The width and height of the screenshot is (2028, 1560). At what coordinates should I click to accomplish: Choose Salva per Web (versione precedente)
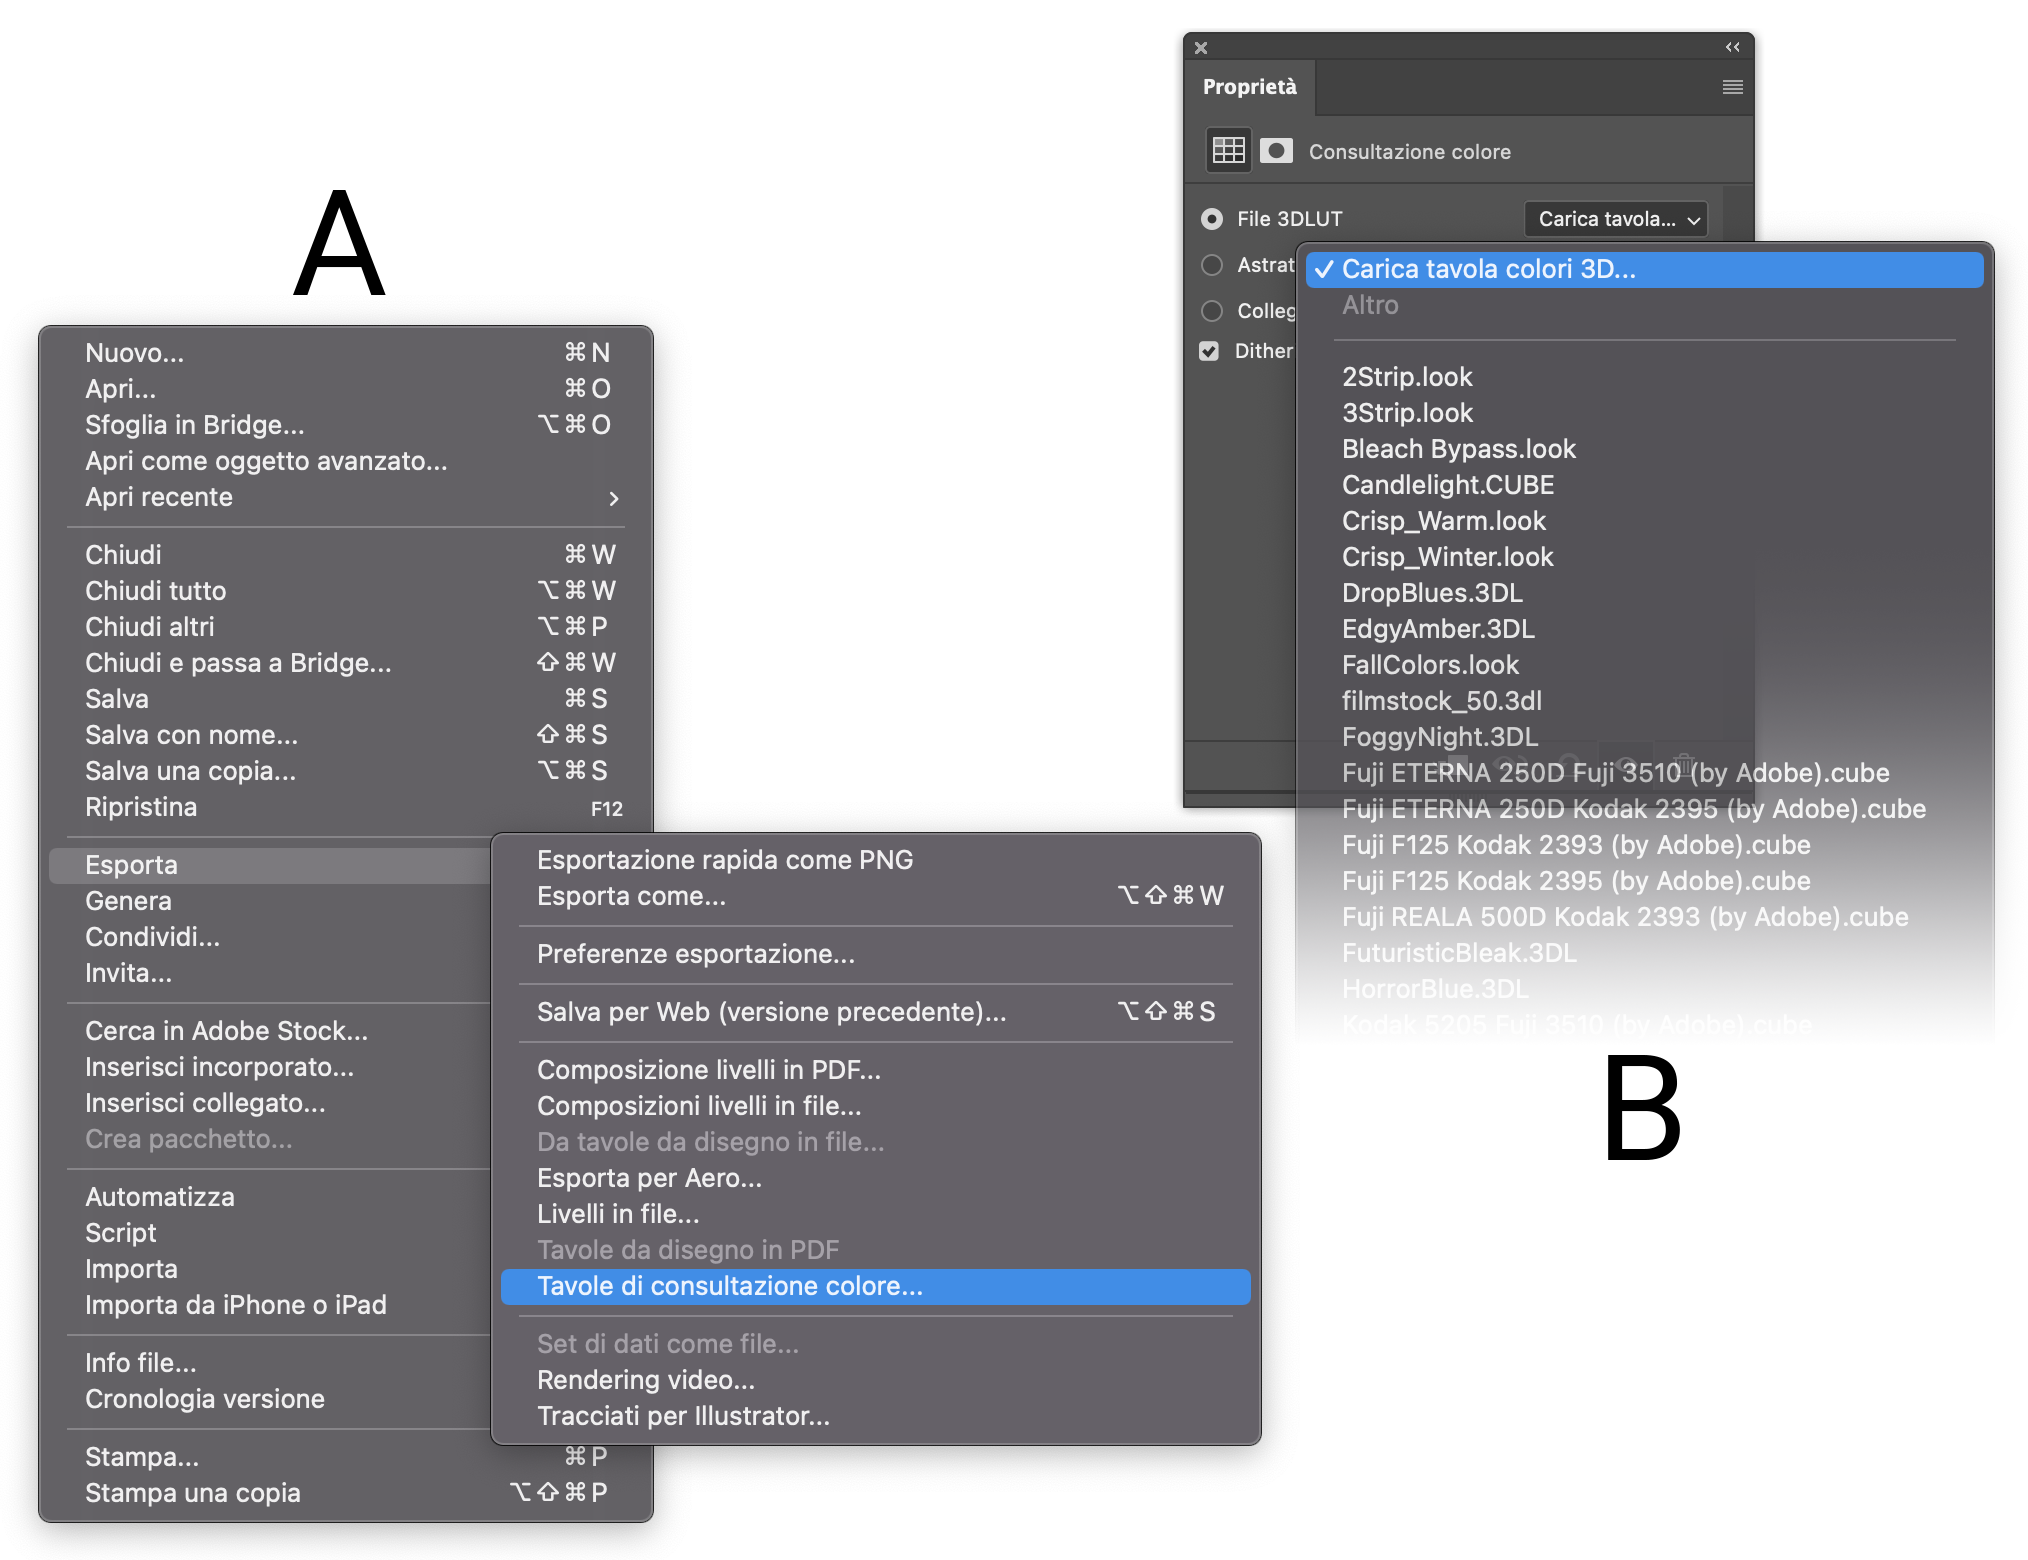coord(771,1012)
